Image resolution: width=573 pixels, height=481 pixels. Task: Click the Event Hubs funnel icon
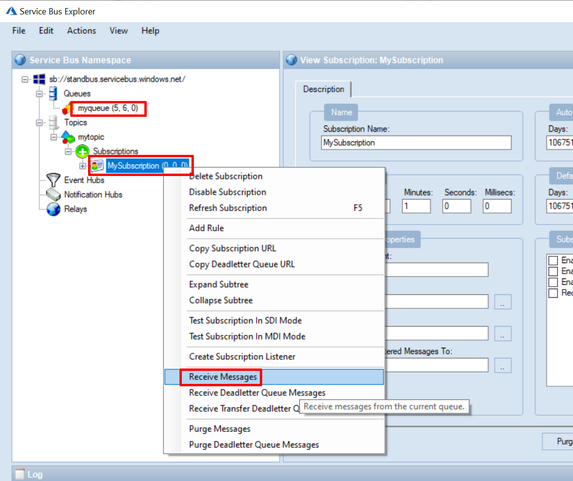(x=53, y=180)
